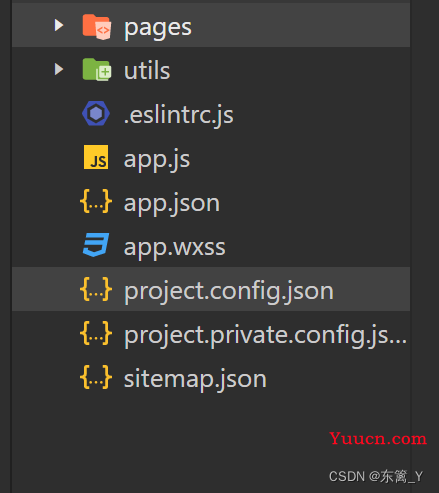Open the .eslintrc.js file
This screenshot has width=439, height=493.
[x=179, y=115]
